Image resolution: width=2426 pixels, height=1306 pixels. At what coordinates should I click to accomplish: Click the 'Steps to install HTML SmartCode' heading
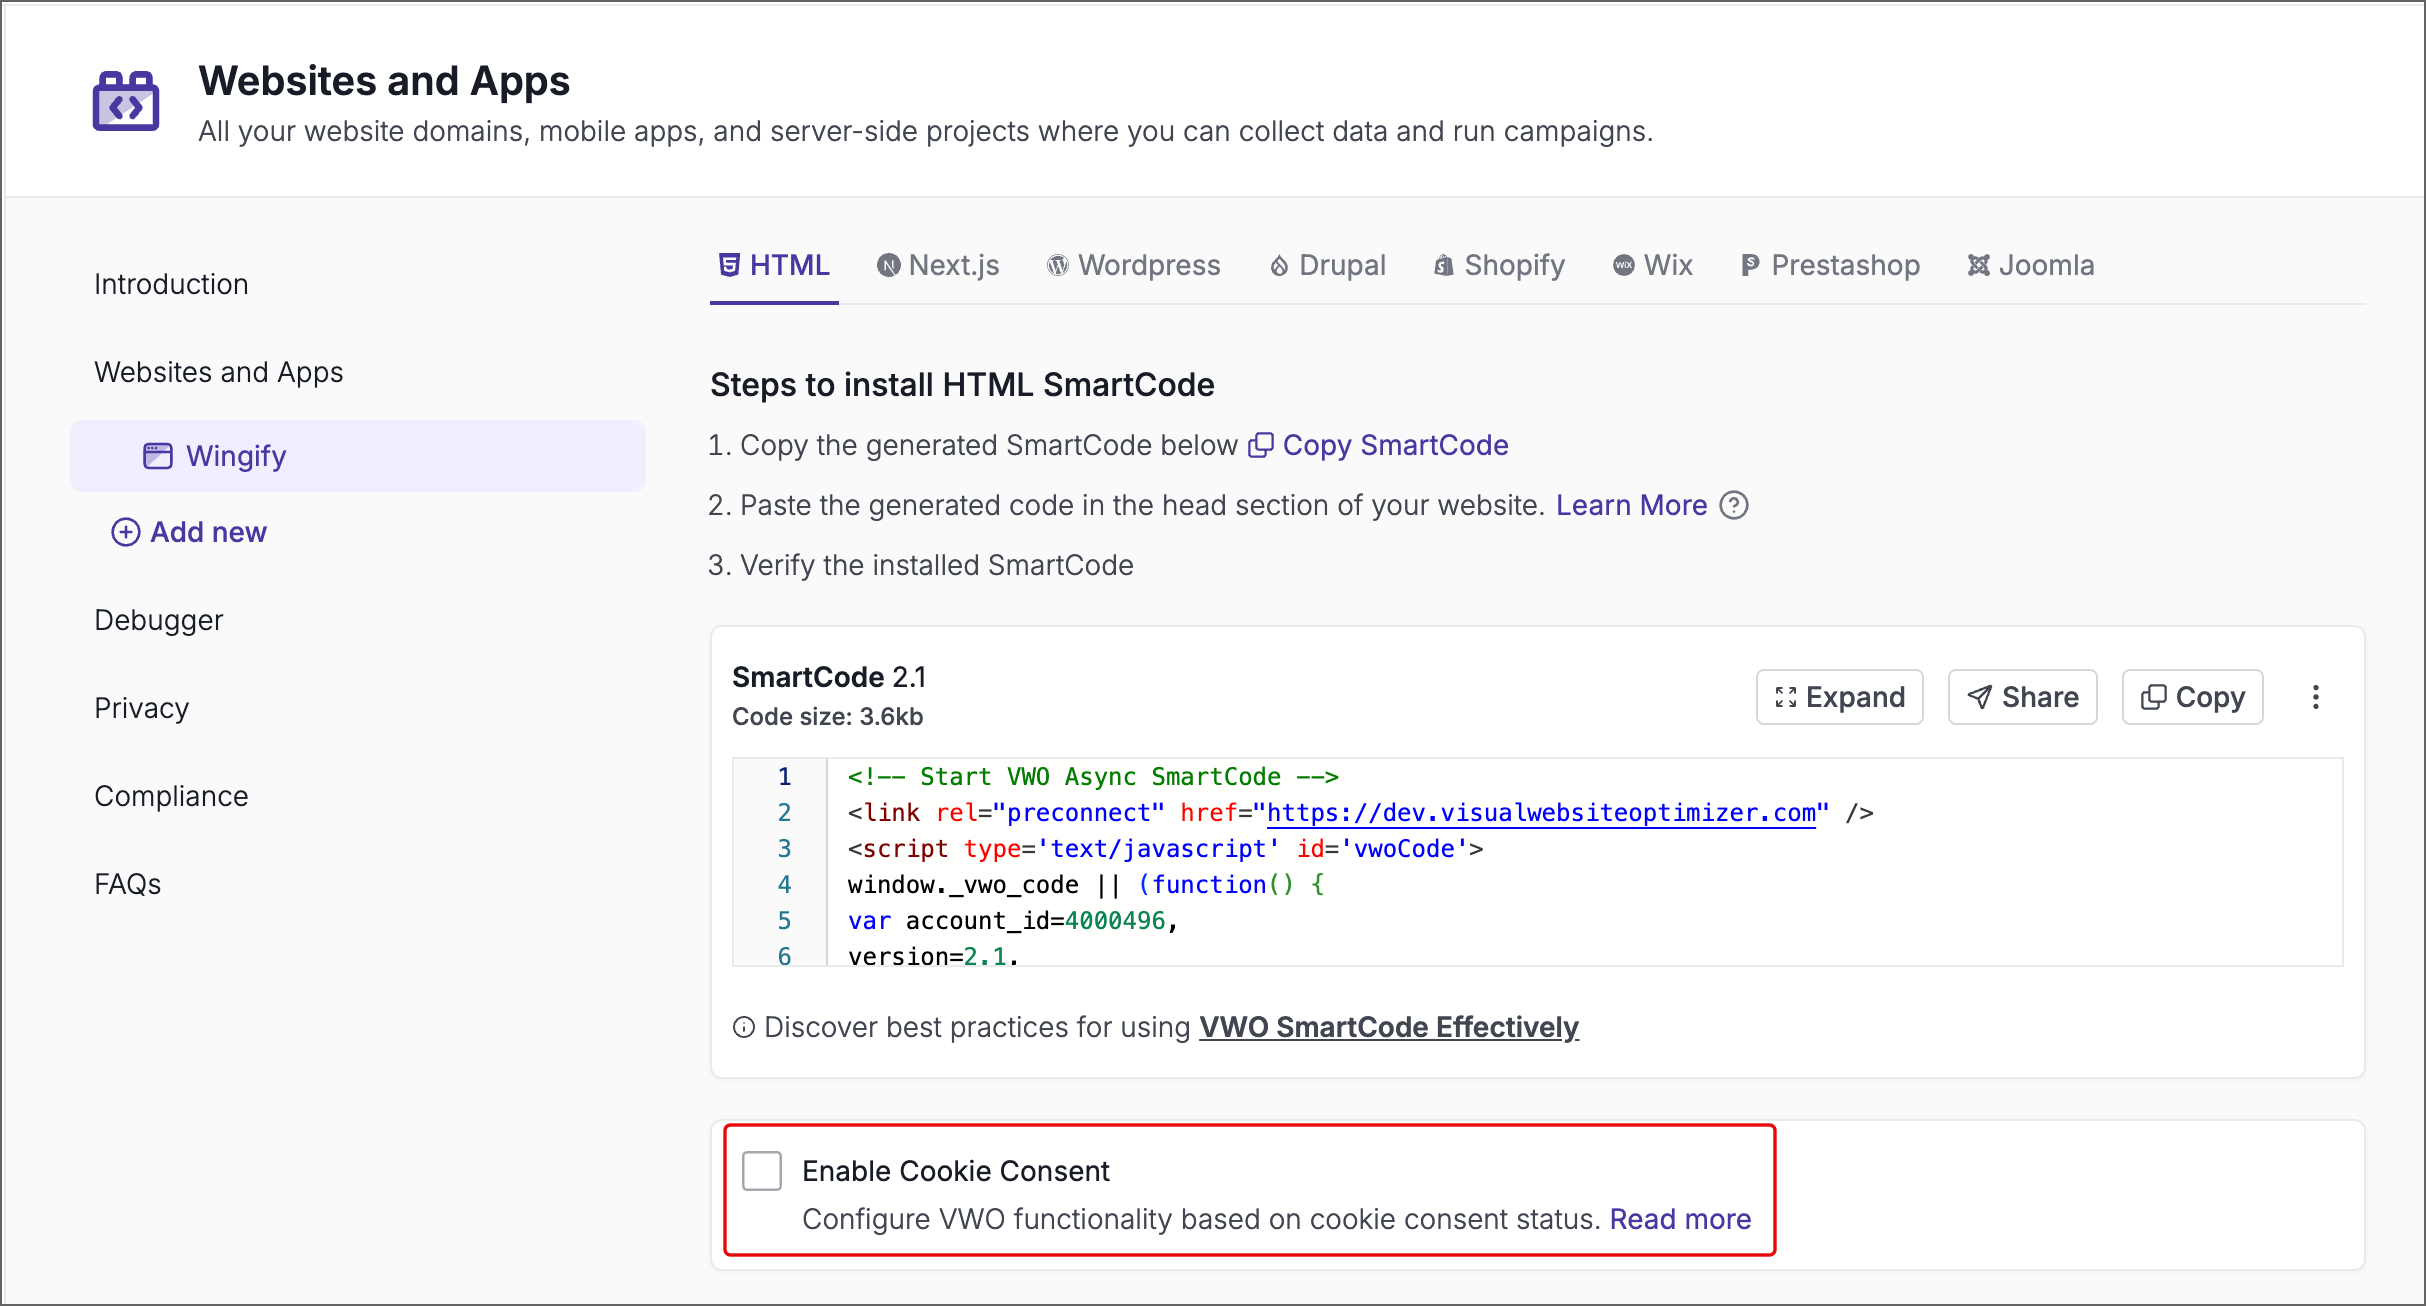click(962, 385)
